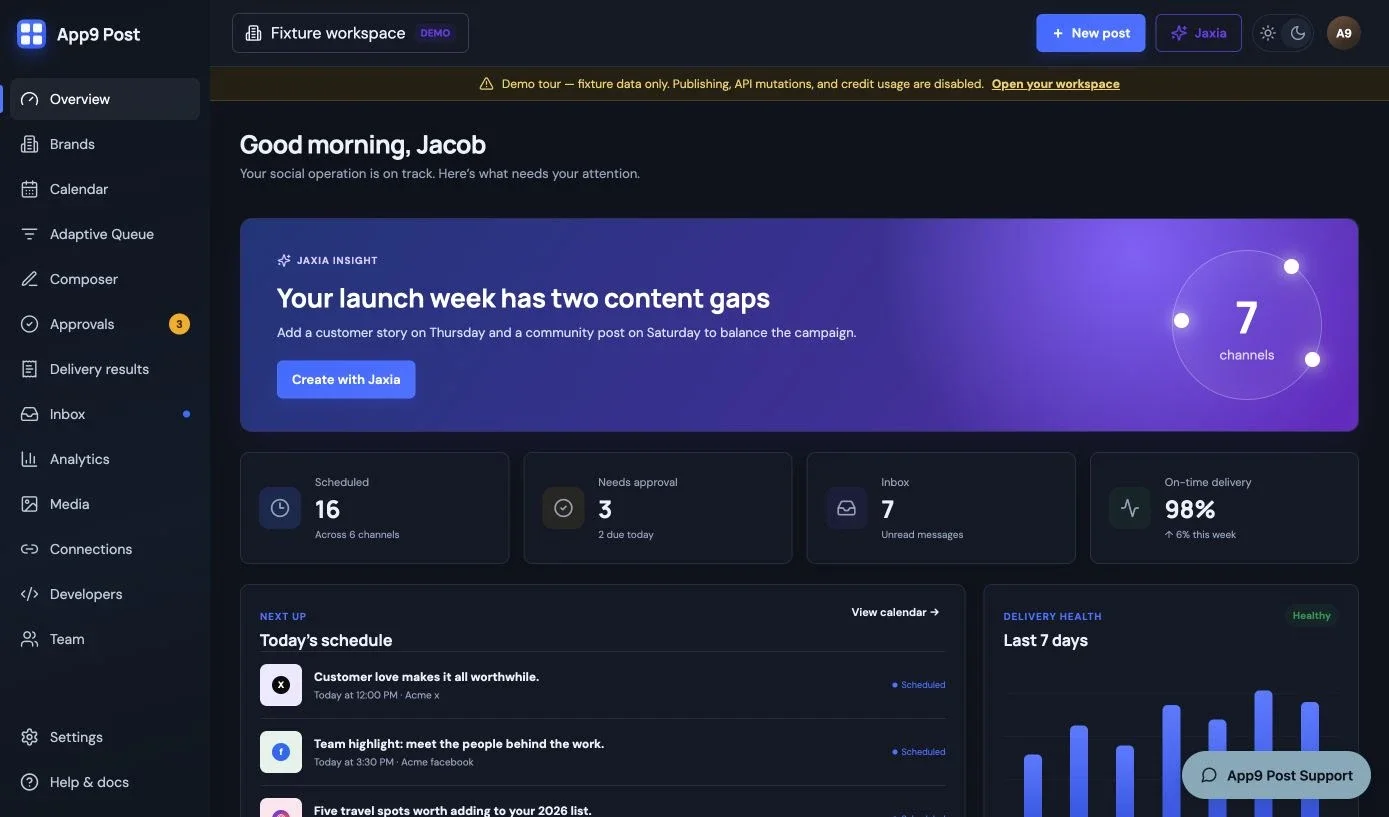
Task: Click the App9 Post logo icon
Action: click(x=32, y=34)
